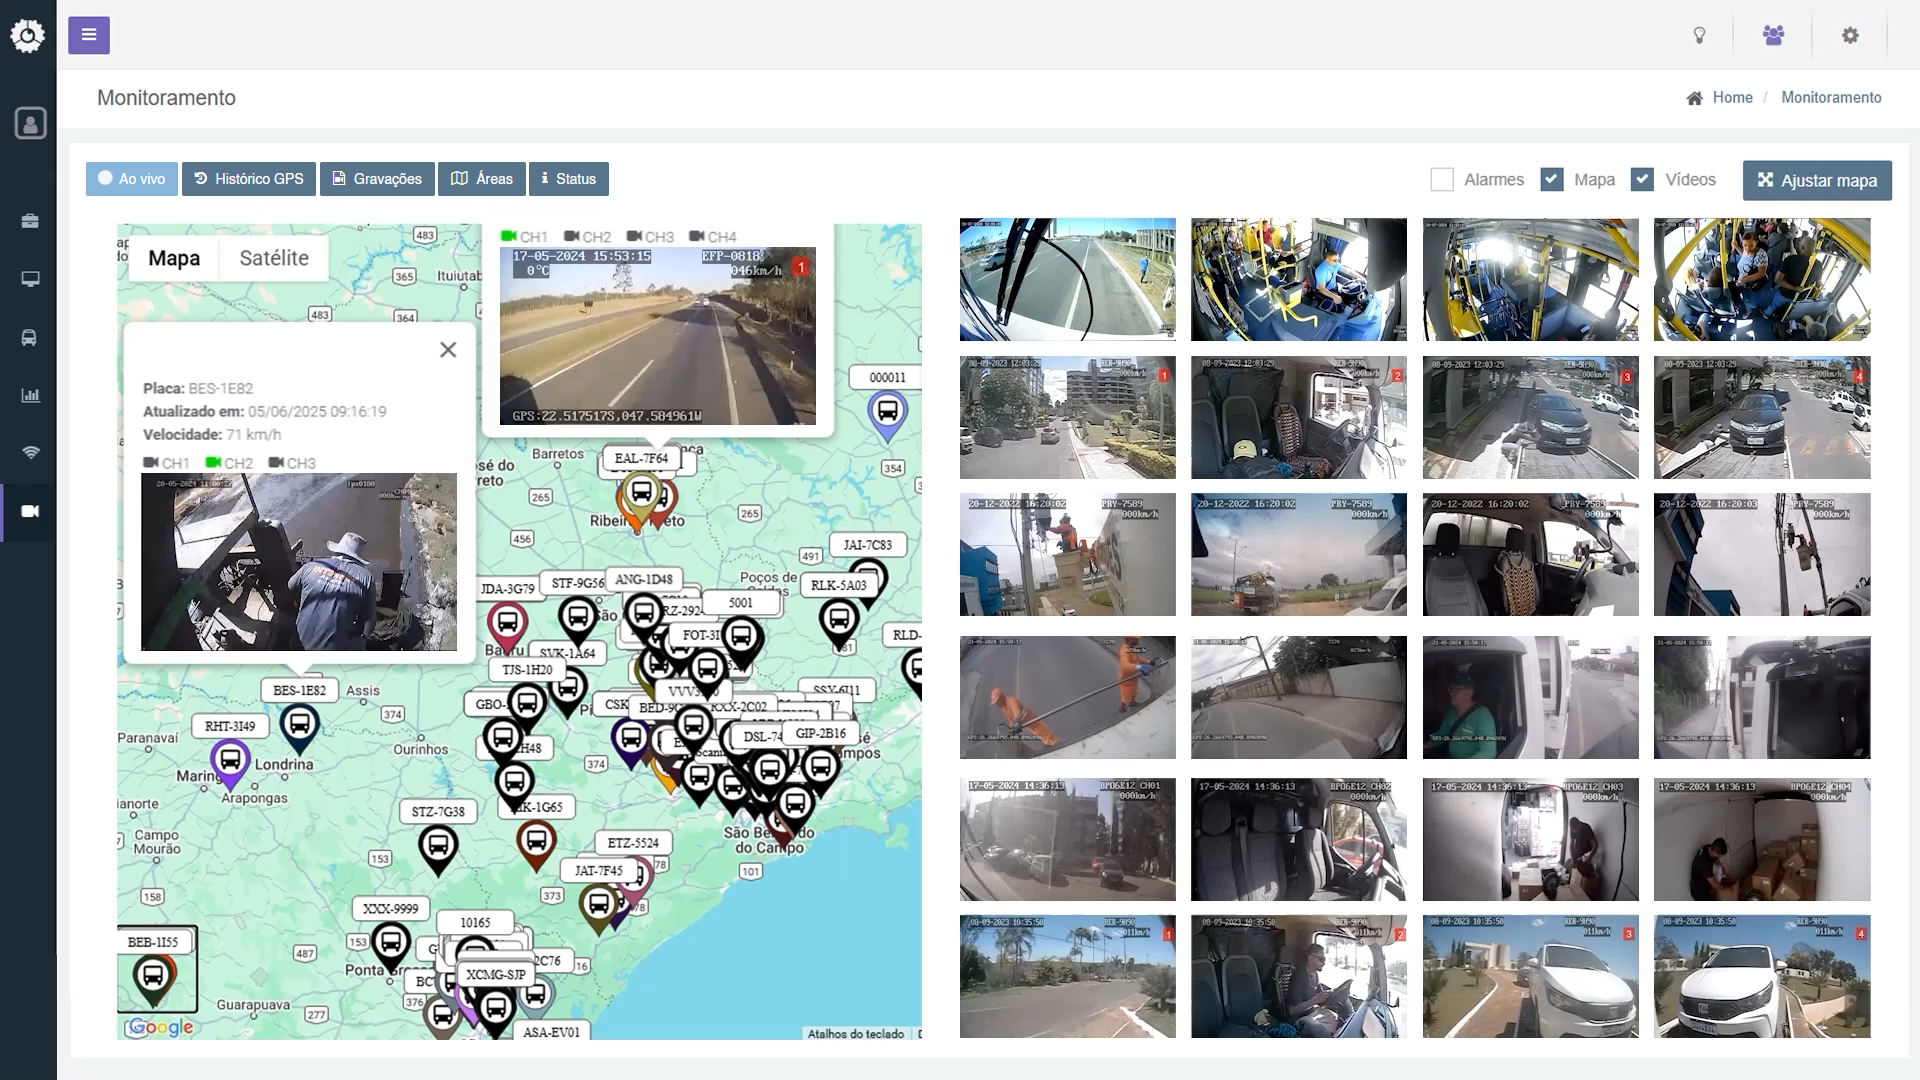Navigate to Home via breadcrumb link
The width and height of the screenshot is (1920, 1080).
tap(1733, 97)
